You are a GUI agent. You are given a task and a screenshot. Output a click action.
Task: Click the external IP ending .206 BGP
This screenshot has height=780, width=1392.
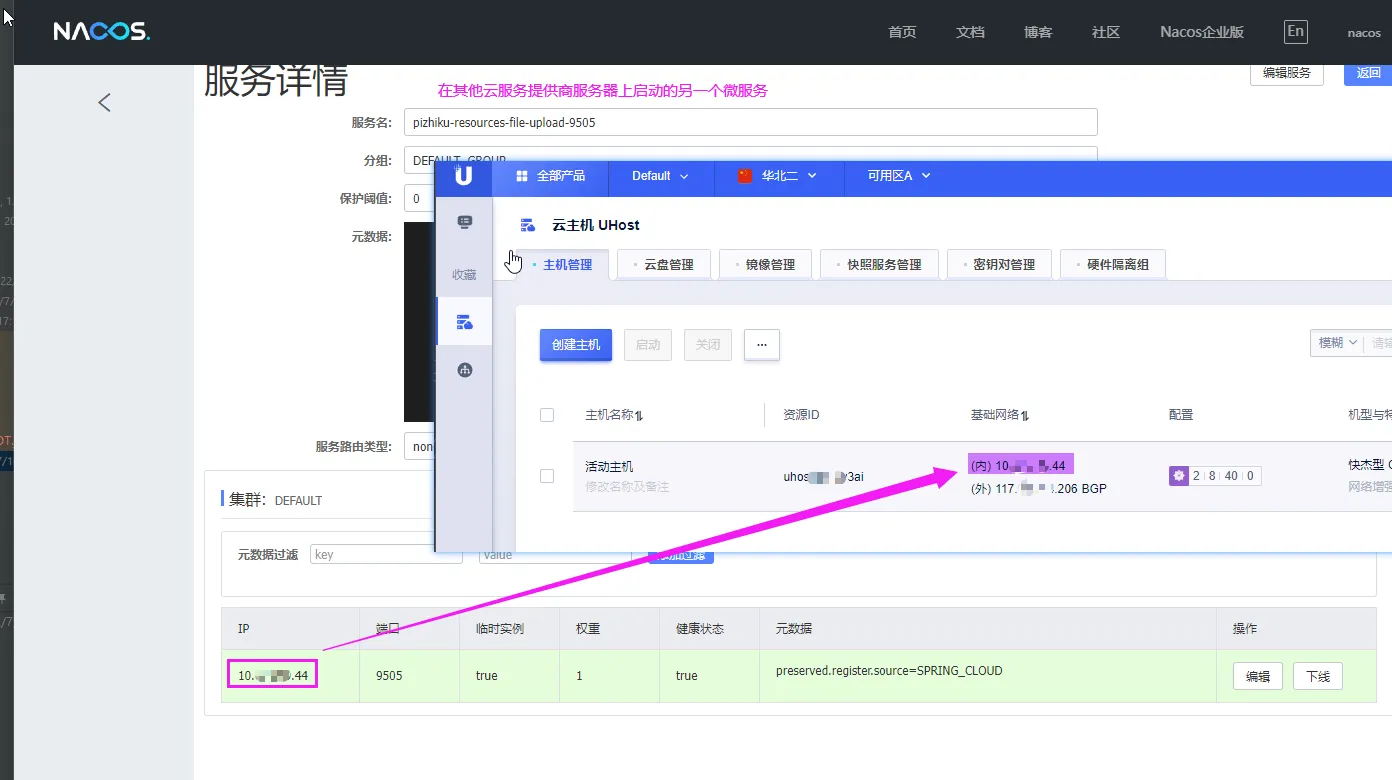pos(1039,489)
